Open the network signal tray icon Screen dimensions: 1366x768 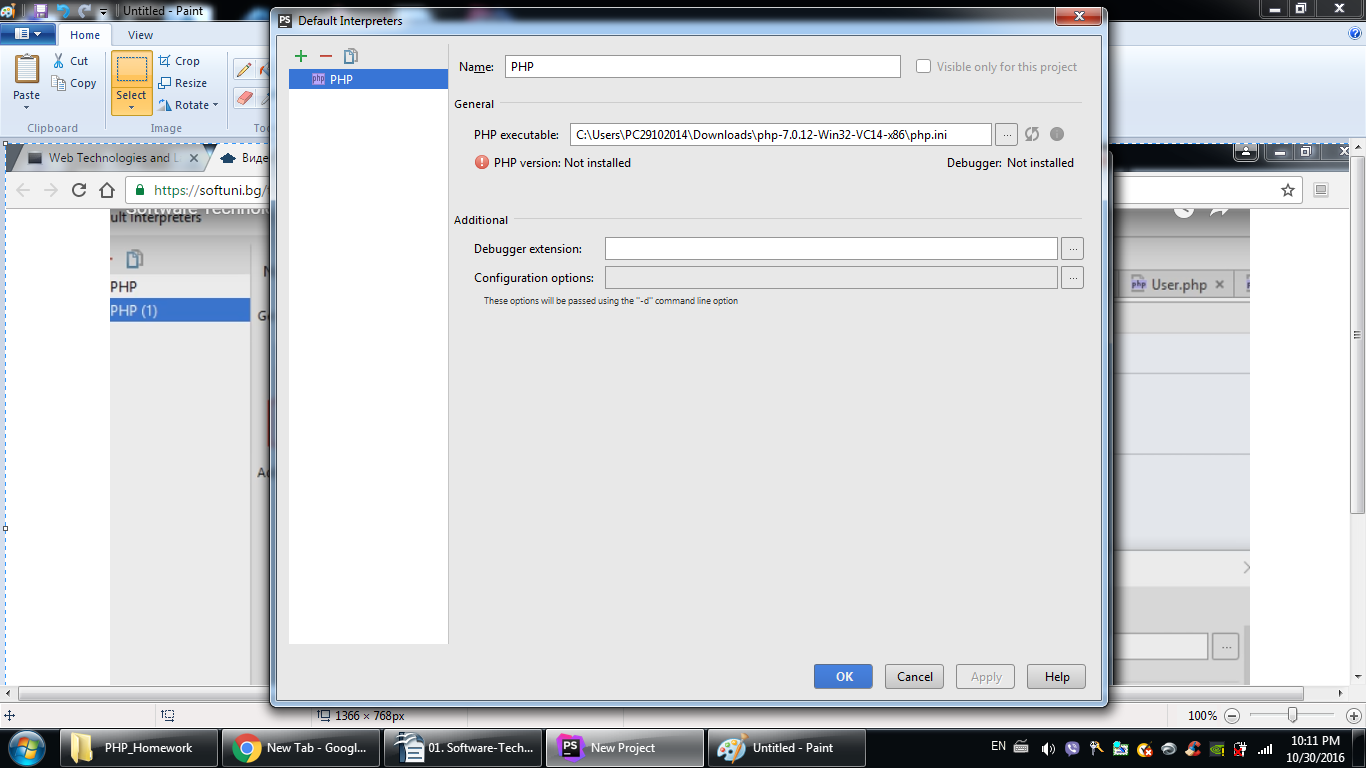tap(1265, 747)
